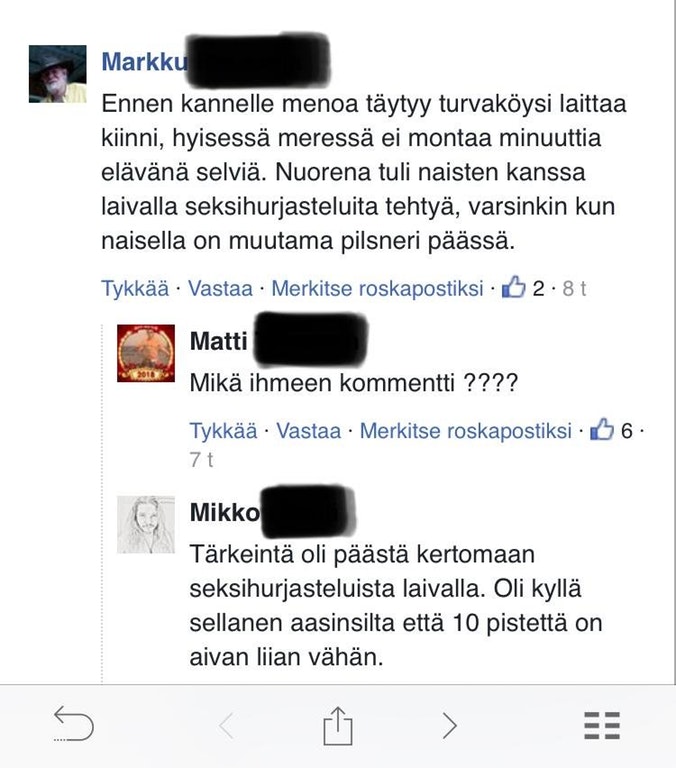This screenshot has width=676, height=768.
Task: Mark Markku's comment as spam
Action: (377, 288)
